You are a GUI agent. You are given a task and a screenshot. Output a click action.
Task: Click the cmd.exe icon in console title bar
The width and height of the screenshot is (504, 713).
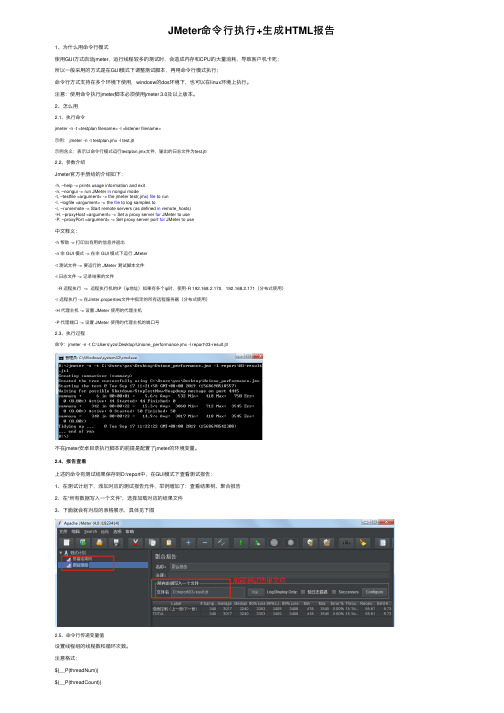click(x=61, y=358)
